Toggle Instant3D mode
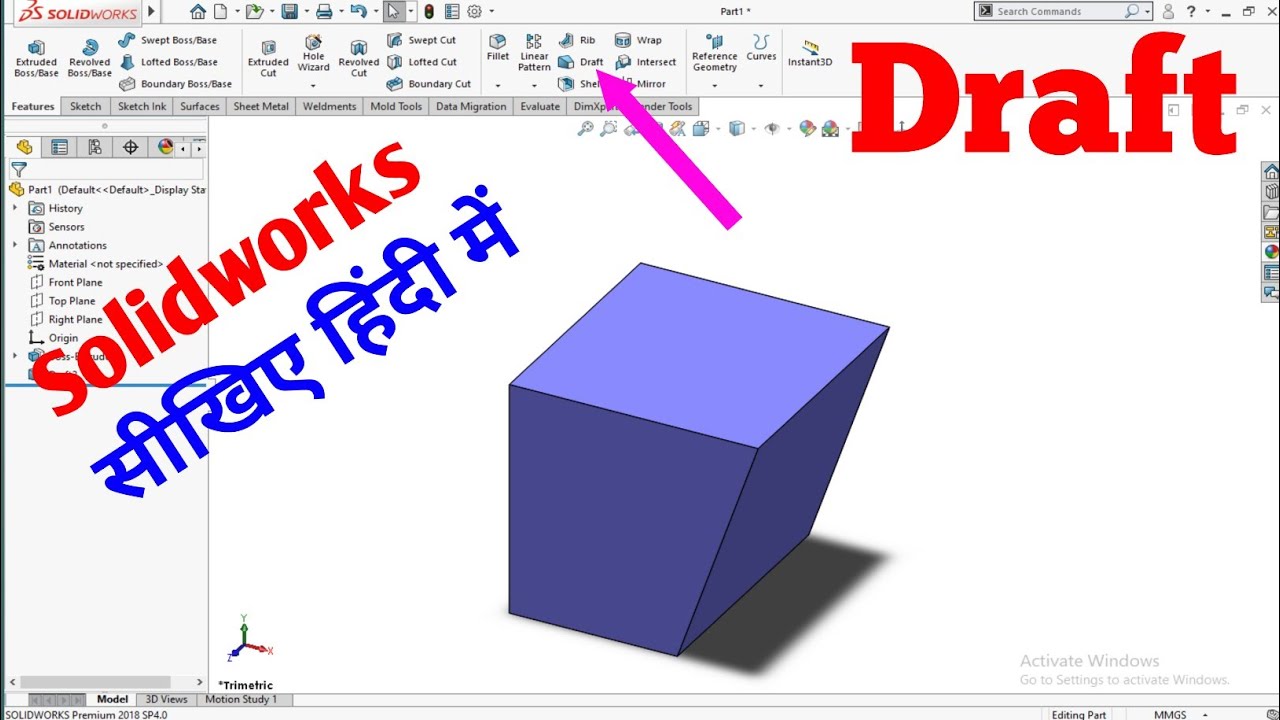The image size is (1280, 720). (x=810, y=54)
